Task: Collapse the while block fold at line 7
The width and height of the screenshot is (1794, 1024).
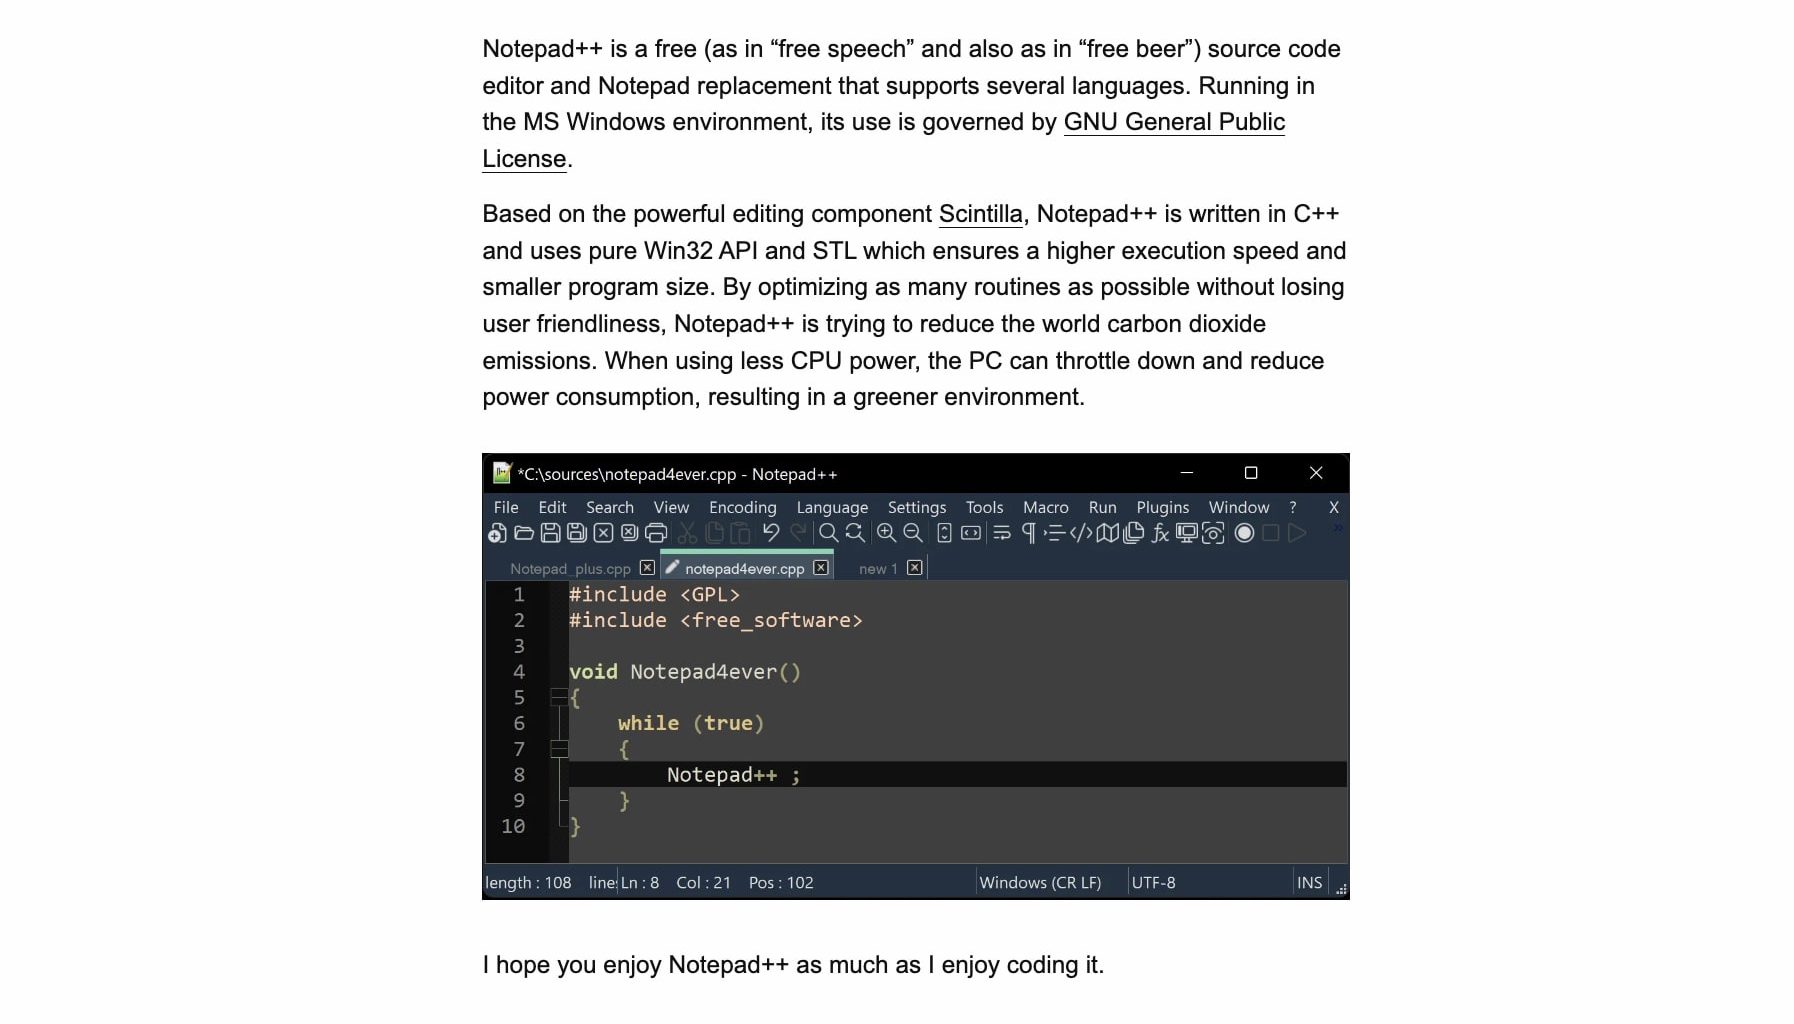Action: point(558,749)
